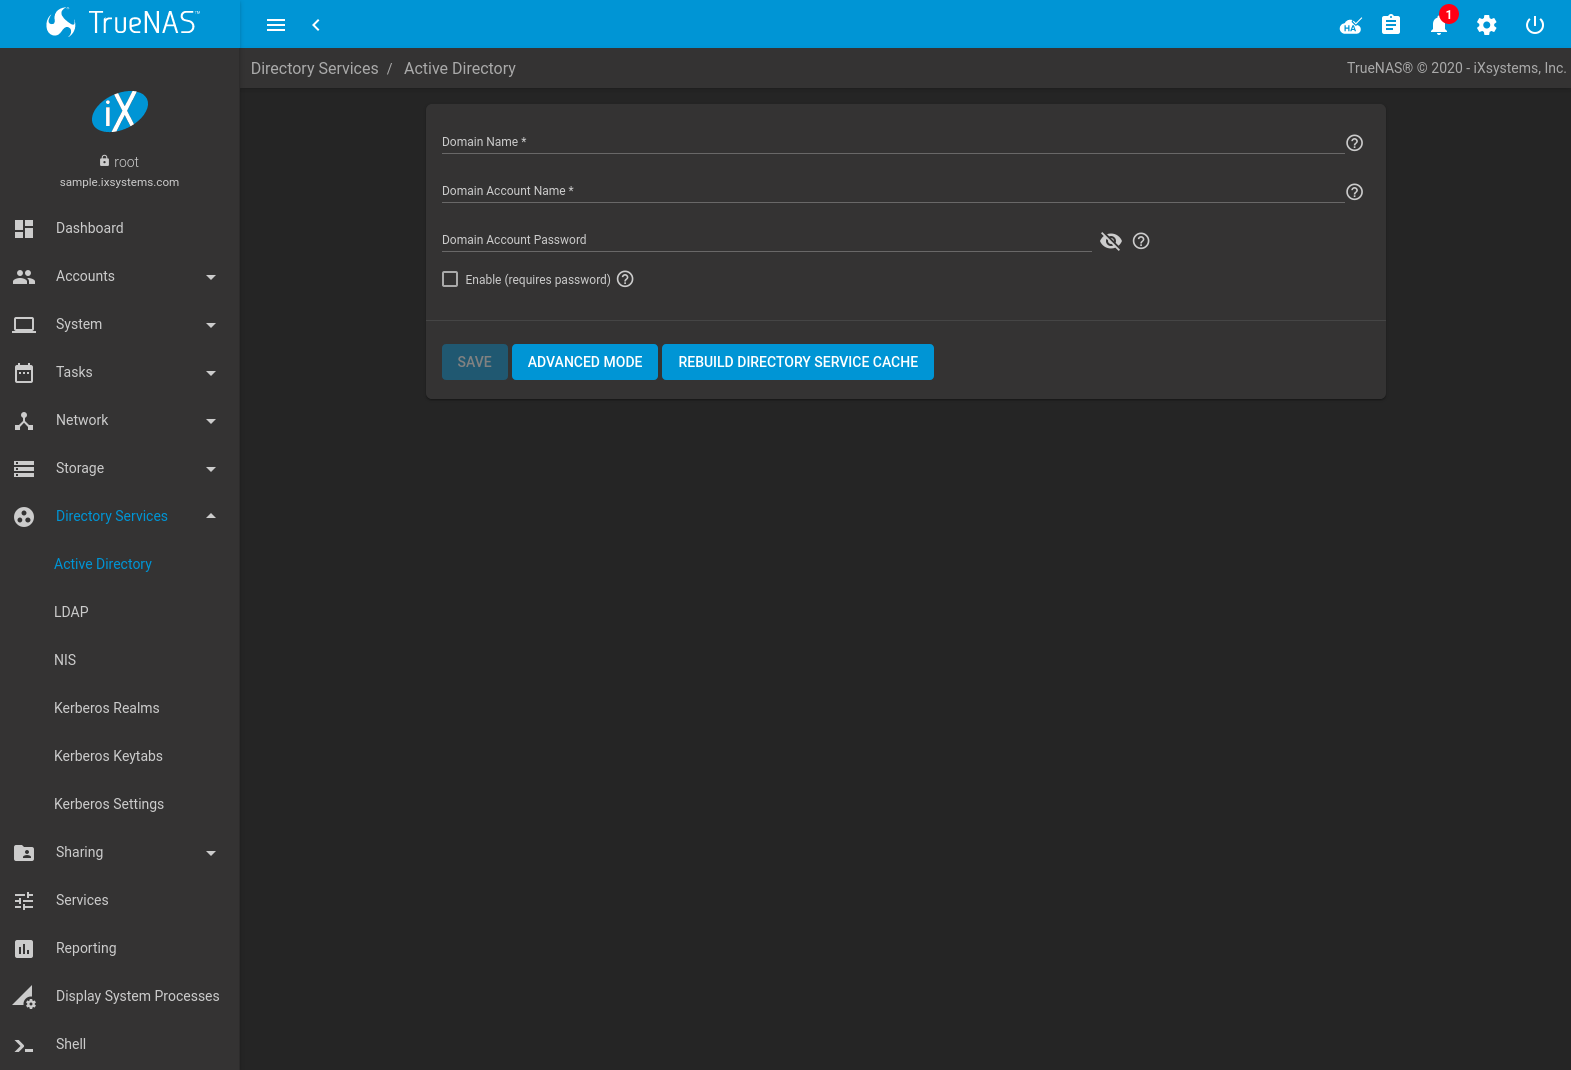Open the settings gear menu
The height and width of the screenshot is (1070, 1571).
[1487, 25]
